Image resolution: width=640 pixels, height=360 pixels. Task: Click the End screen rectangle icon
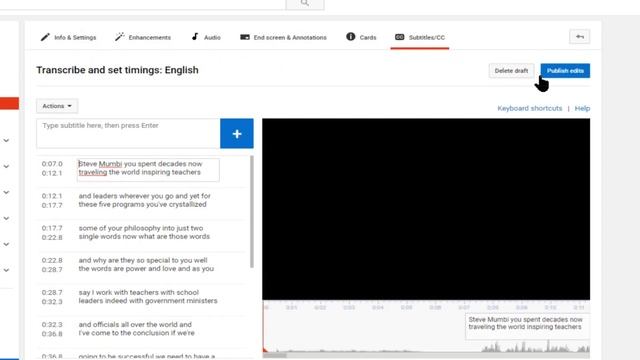coord(244,37)
